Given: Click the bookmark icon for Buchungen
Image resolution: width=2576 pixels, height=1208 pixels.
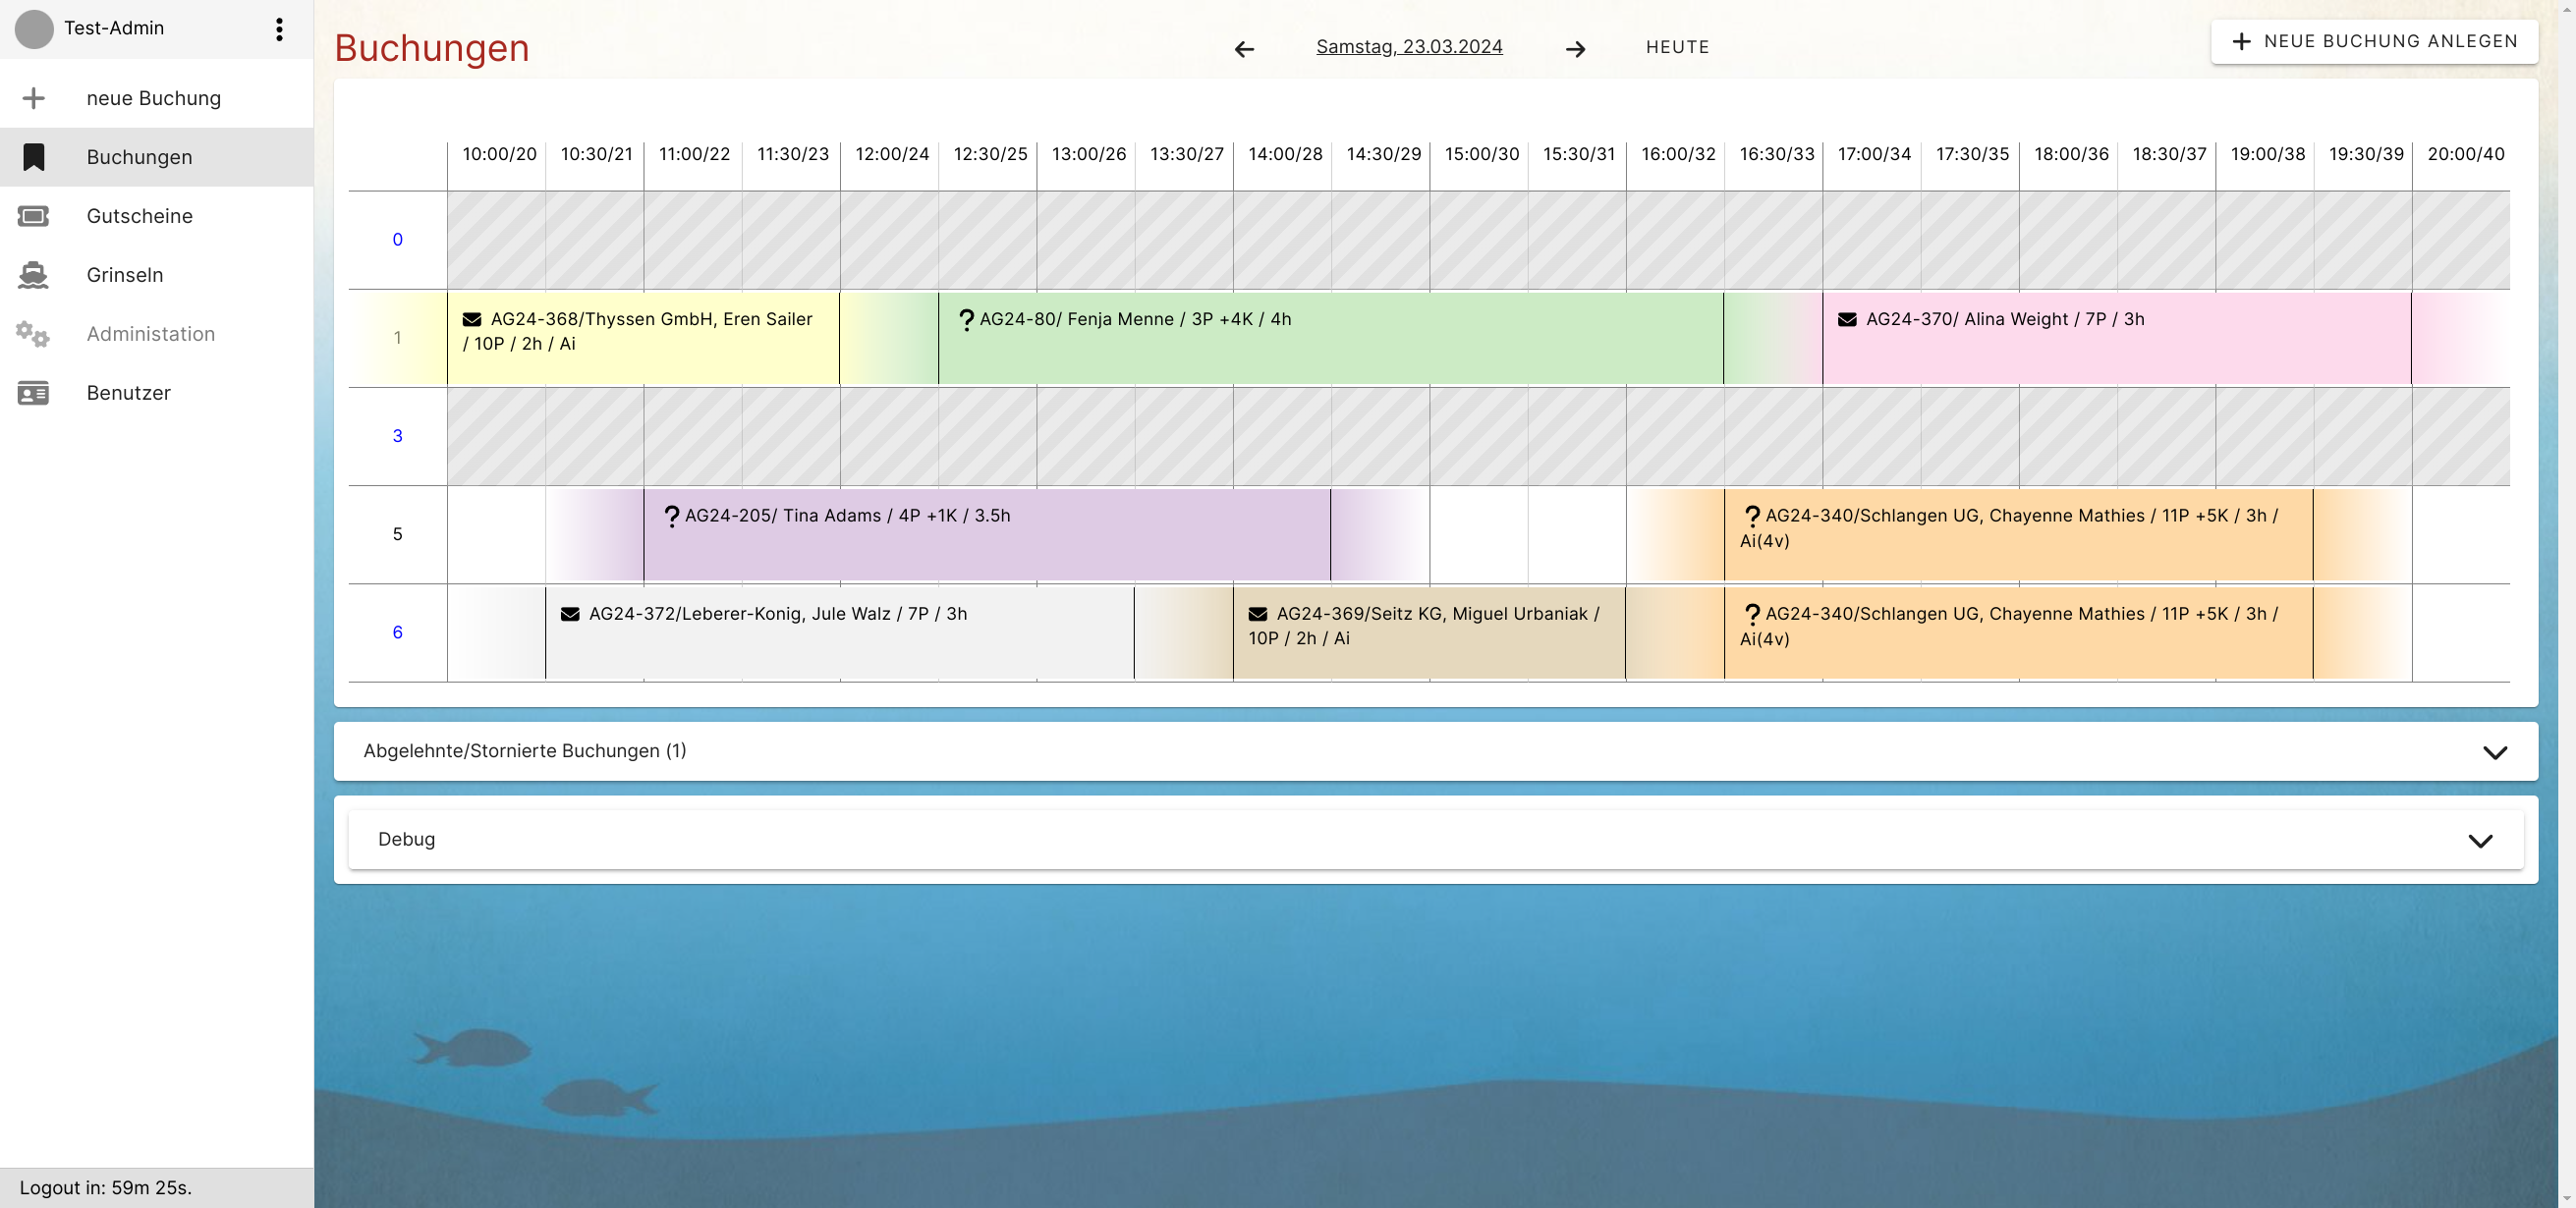Looking at the screenshot, I should [34, 157].
